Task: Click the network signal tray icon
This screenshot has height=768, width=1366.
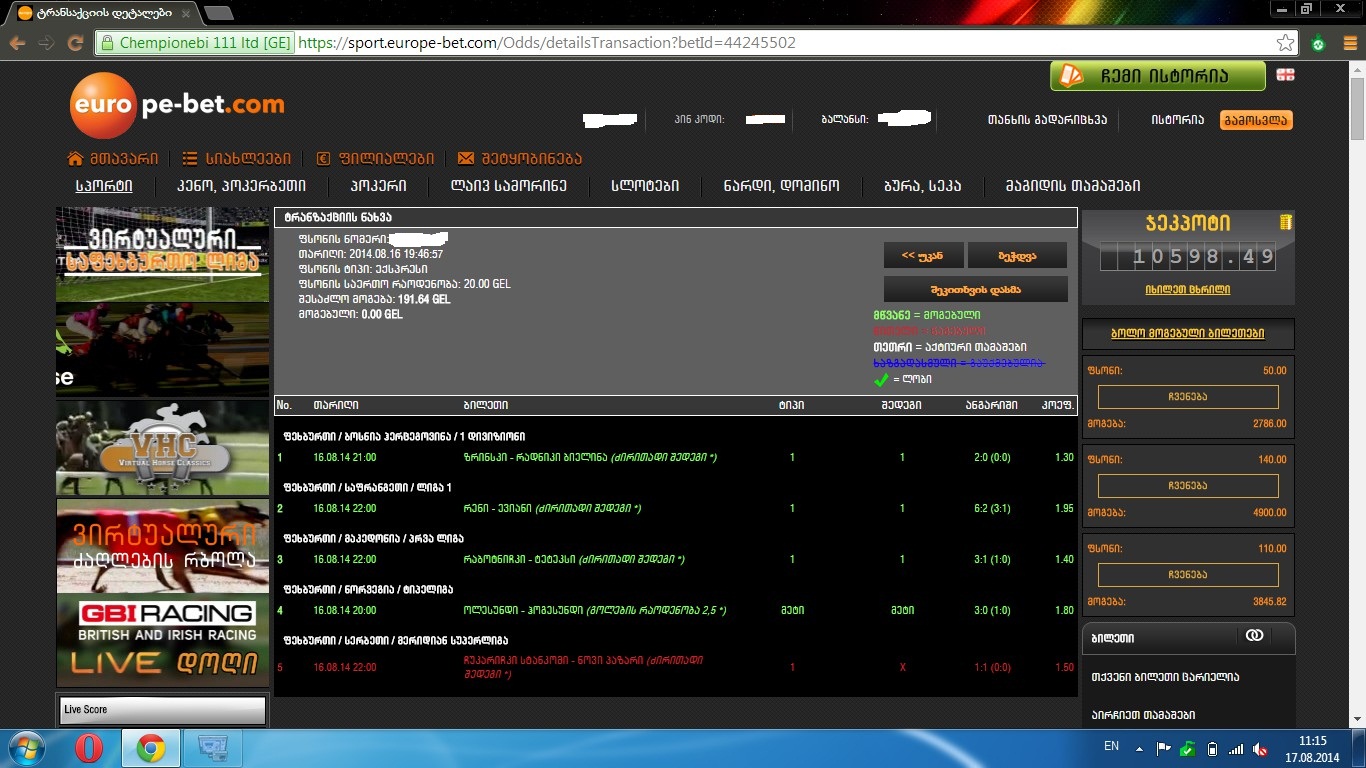Action: click(1237, 748)
